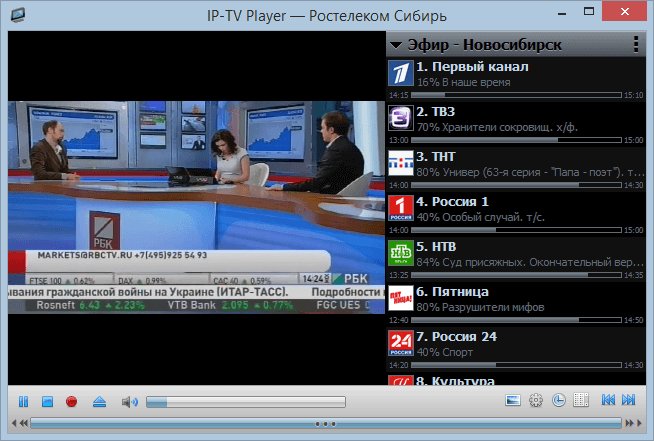
Task: Switch to next channel button
Action: coord(629,400)
